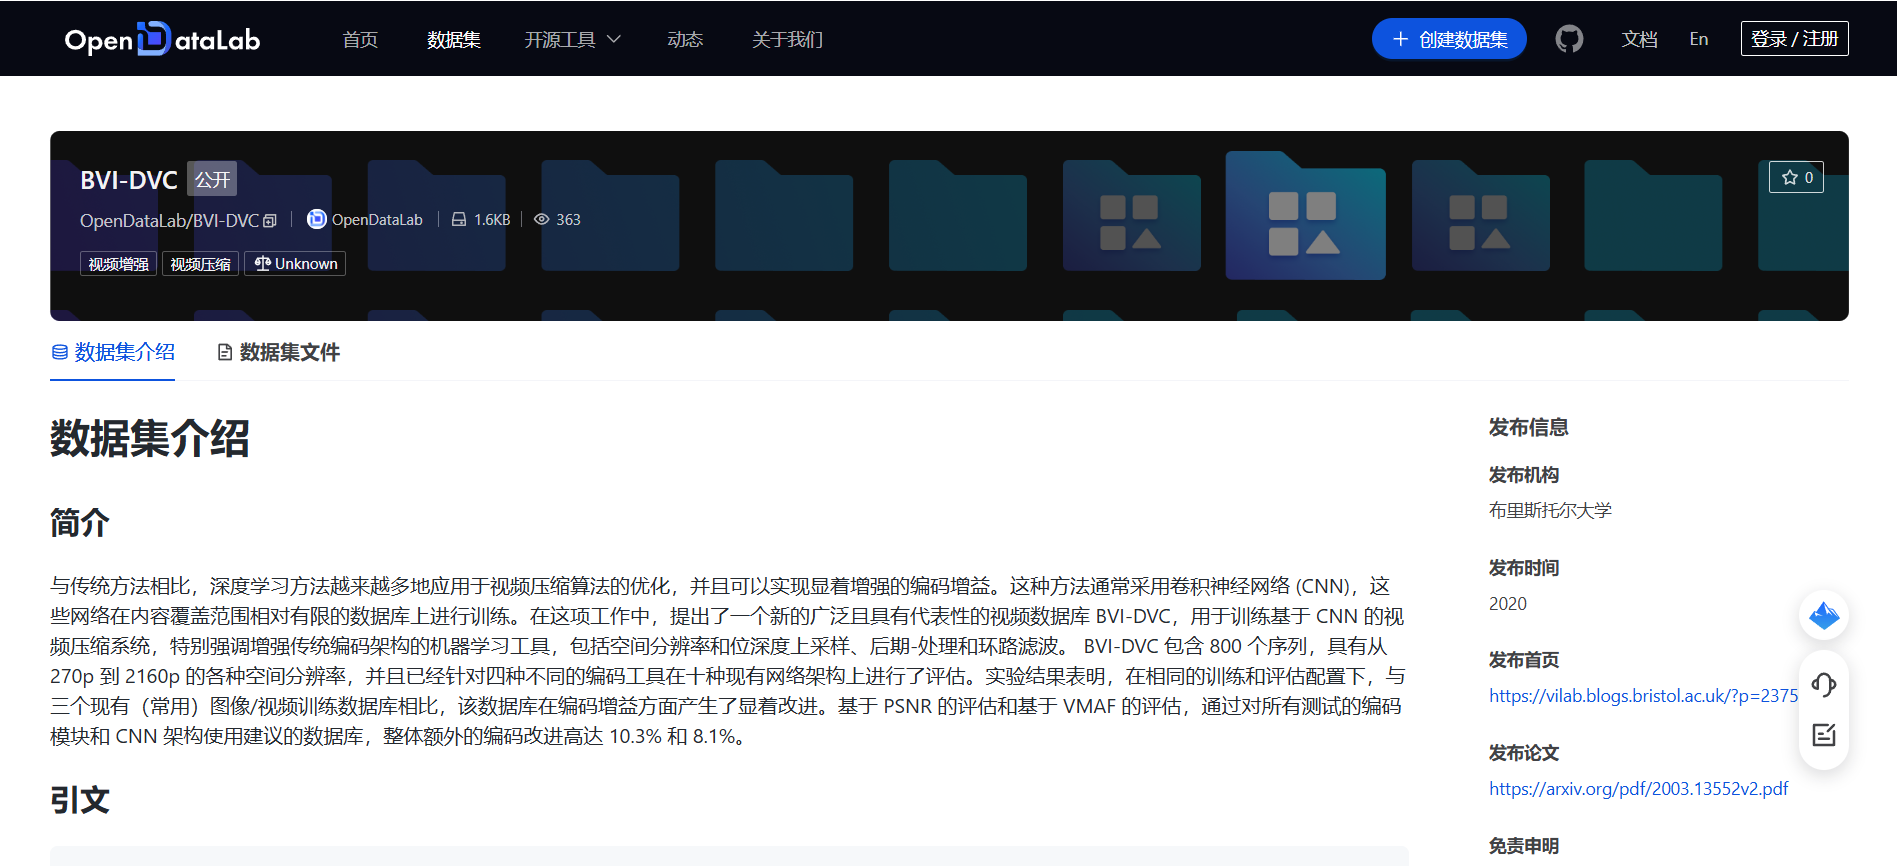Open customer support headset icon
This screenshot has height=866, width=1897.
click(x=1824, y=685)
